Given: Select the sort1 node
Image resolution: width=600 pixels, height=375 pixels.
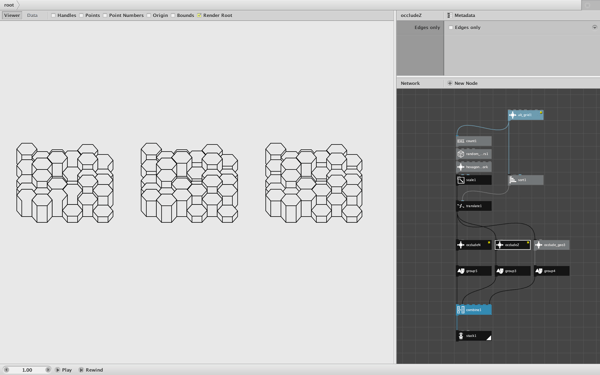Looking at the screenshot, I should 526,180.
